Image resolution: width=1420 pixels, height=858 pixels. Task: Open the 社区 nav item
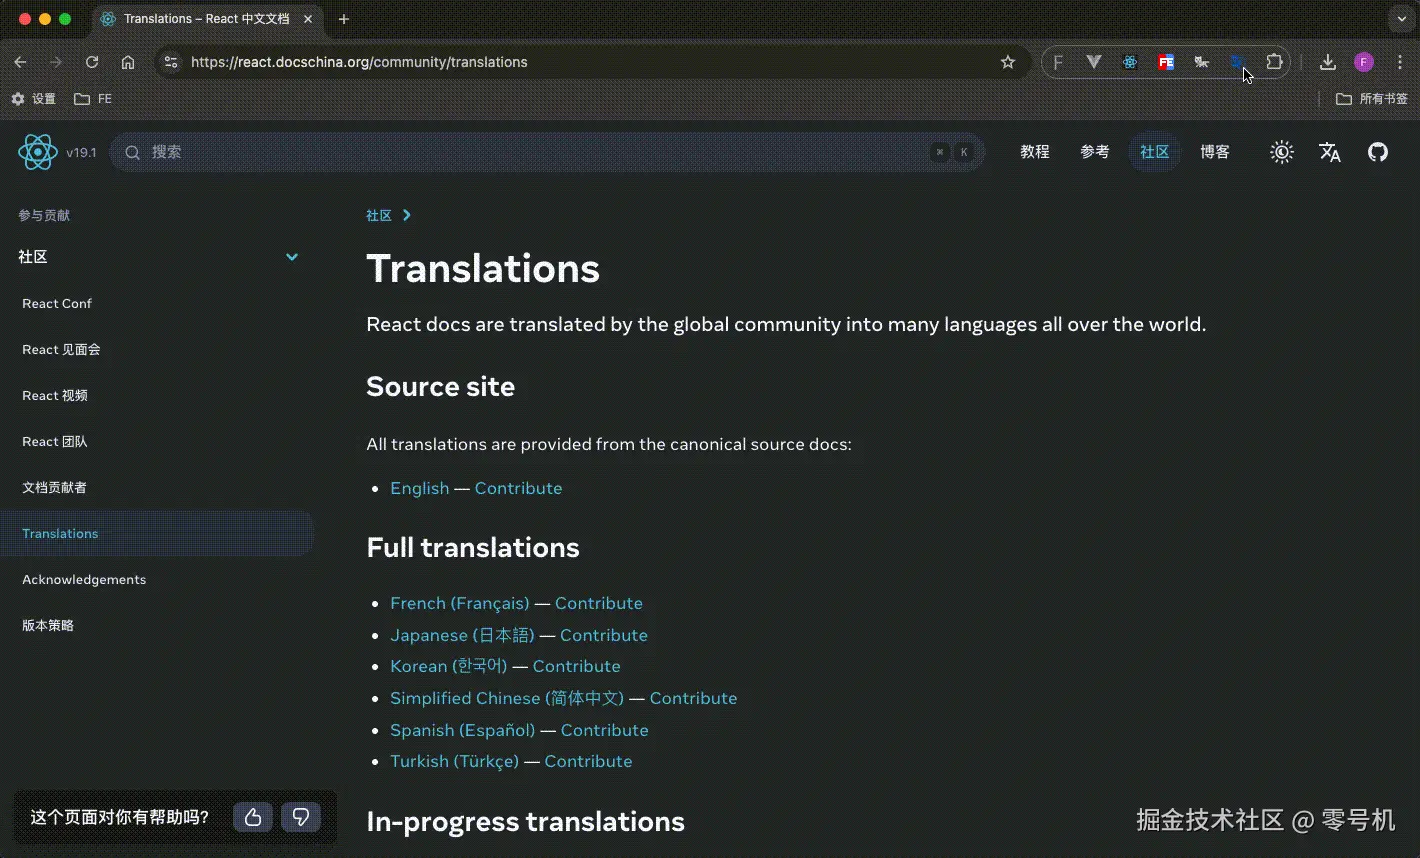[1155, 152]
